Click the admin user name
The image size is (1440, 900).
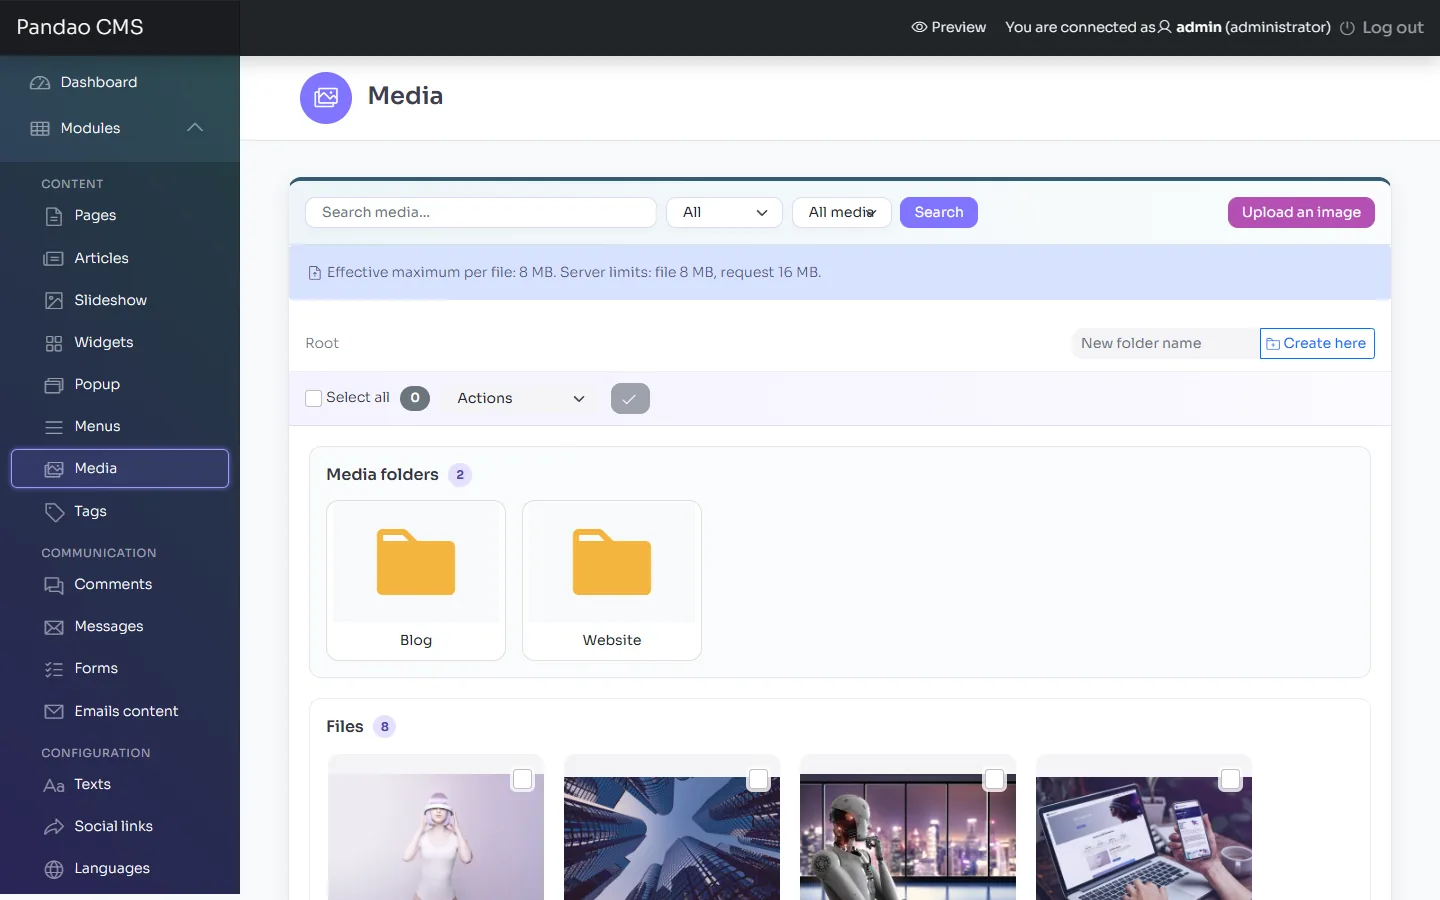click(1199, 27)
